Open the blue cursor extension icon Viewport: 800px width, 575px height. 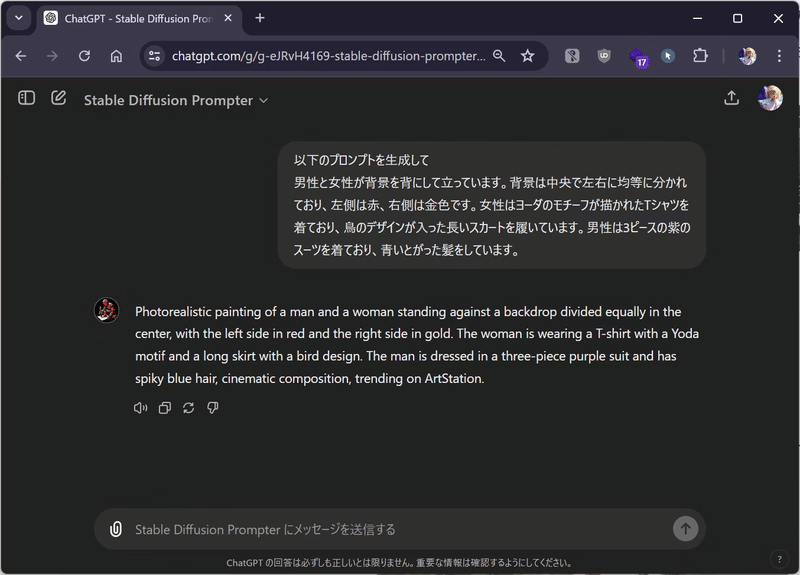668,56
